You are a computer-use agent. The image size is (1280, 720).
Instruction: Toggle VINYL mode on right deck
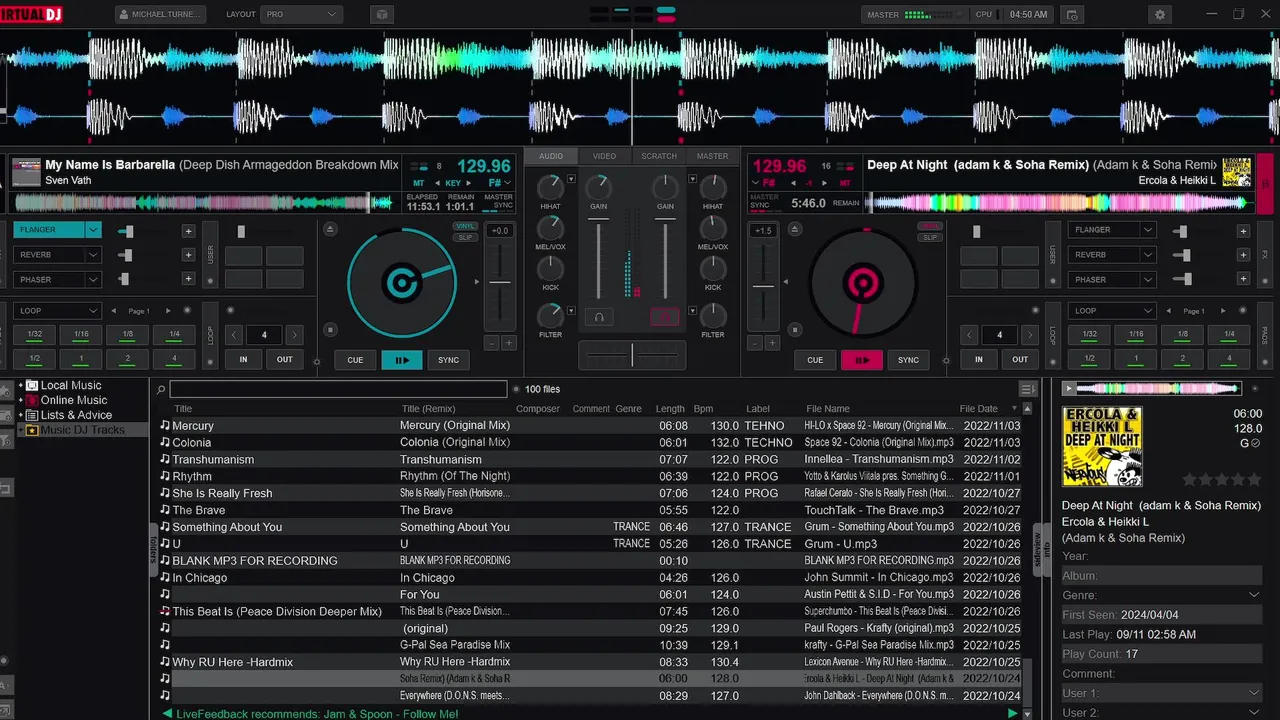pos(930,226)
